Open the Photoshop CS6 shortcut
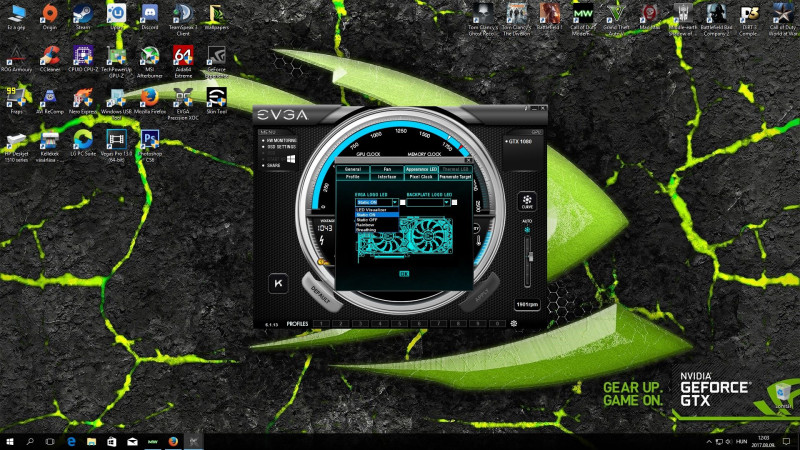 [x=149, y=146]
